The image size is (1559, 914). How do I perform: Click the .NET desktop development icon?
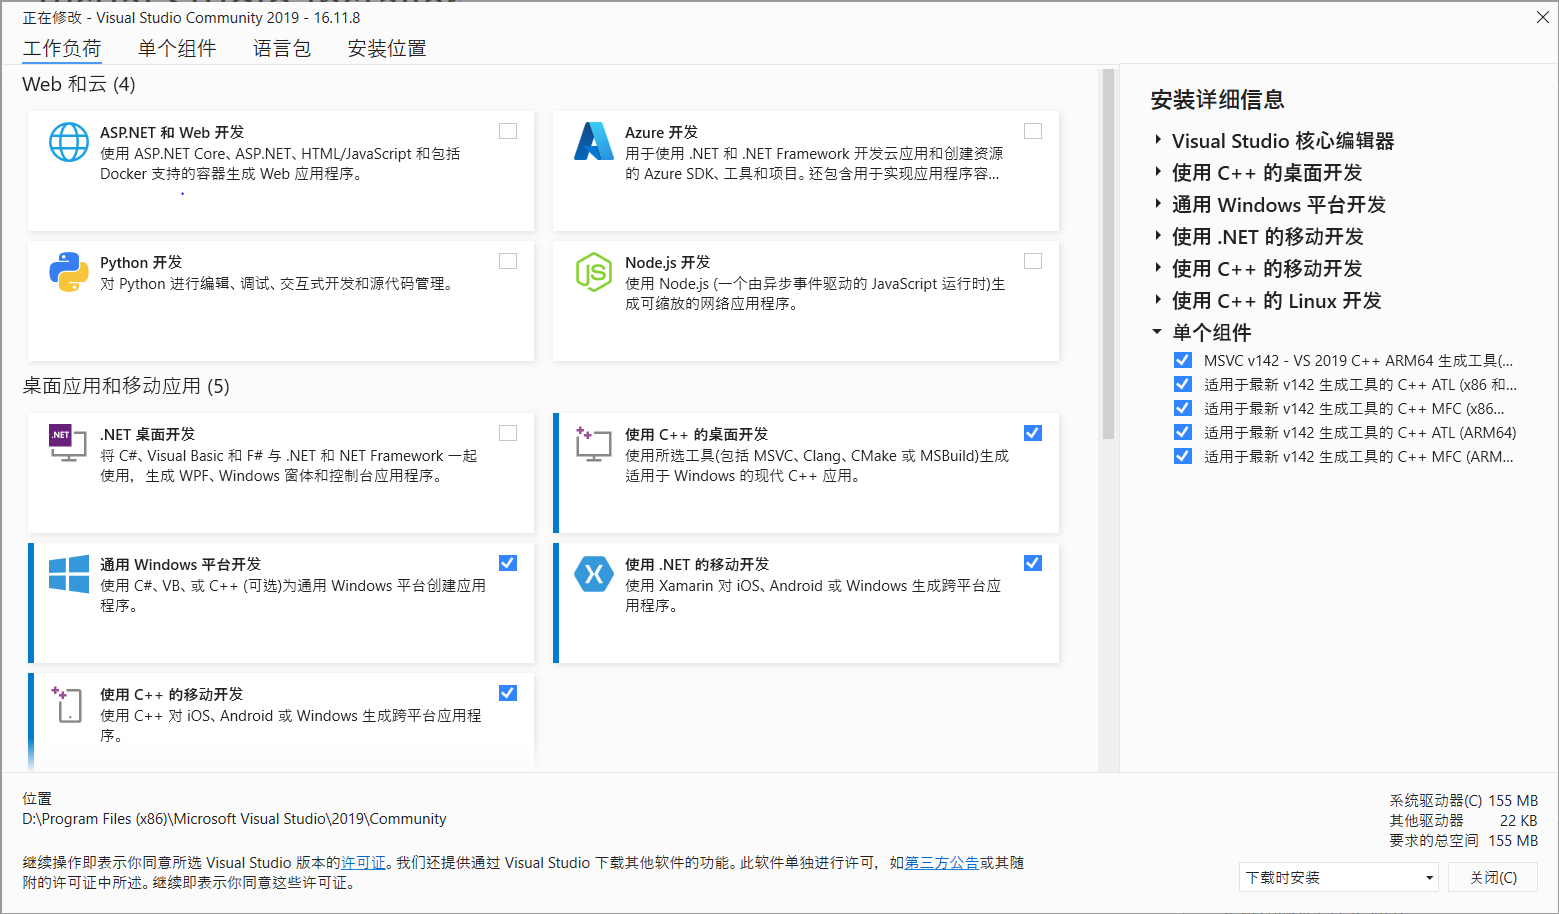[68, 442]
